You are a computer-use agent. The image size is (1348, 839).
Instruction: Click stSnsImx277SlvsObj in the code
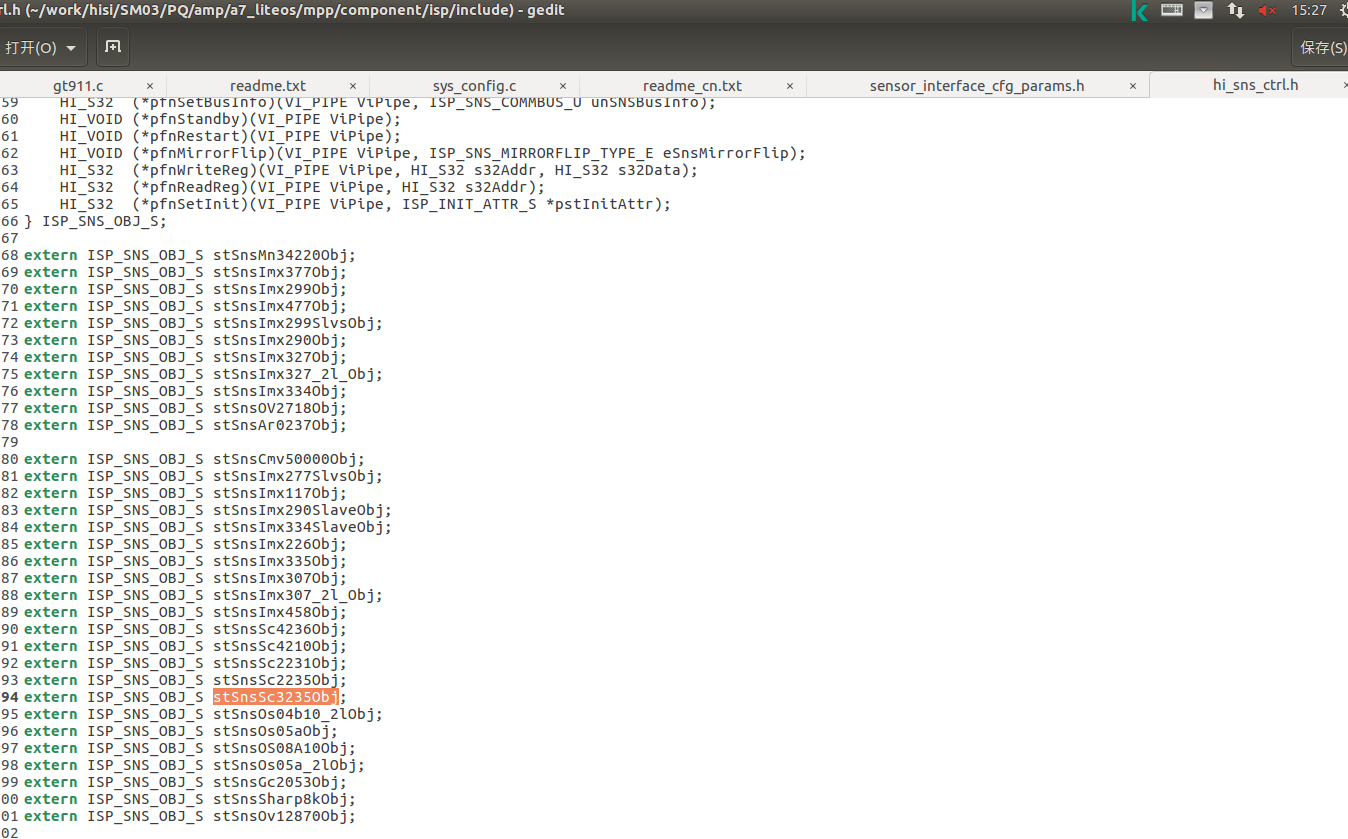click(x=294, y=476)
